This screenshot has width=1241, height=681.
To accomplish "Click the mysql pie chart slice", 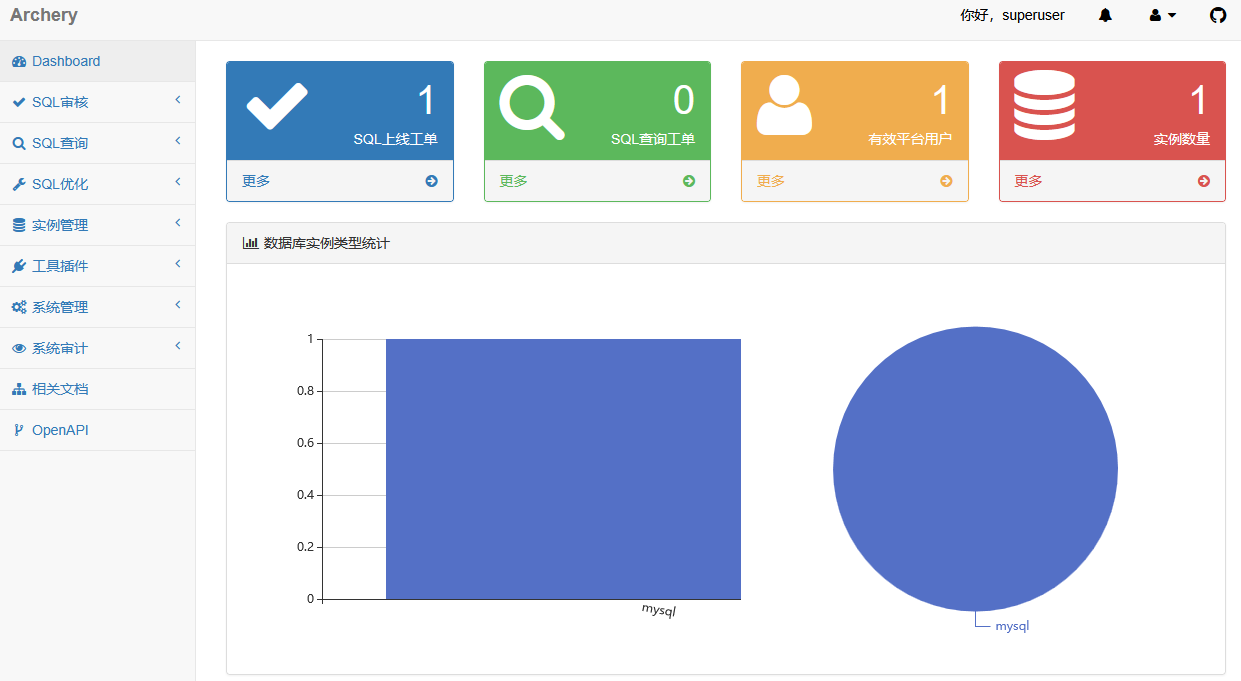I will (975, 469).
